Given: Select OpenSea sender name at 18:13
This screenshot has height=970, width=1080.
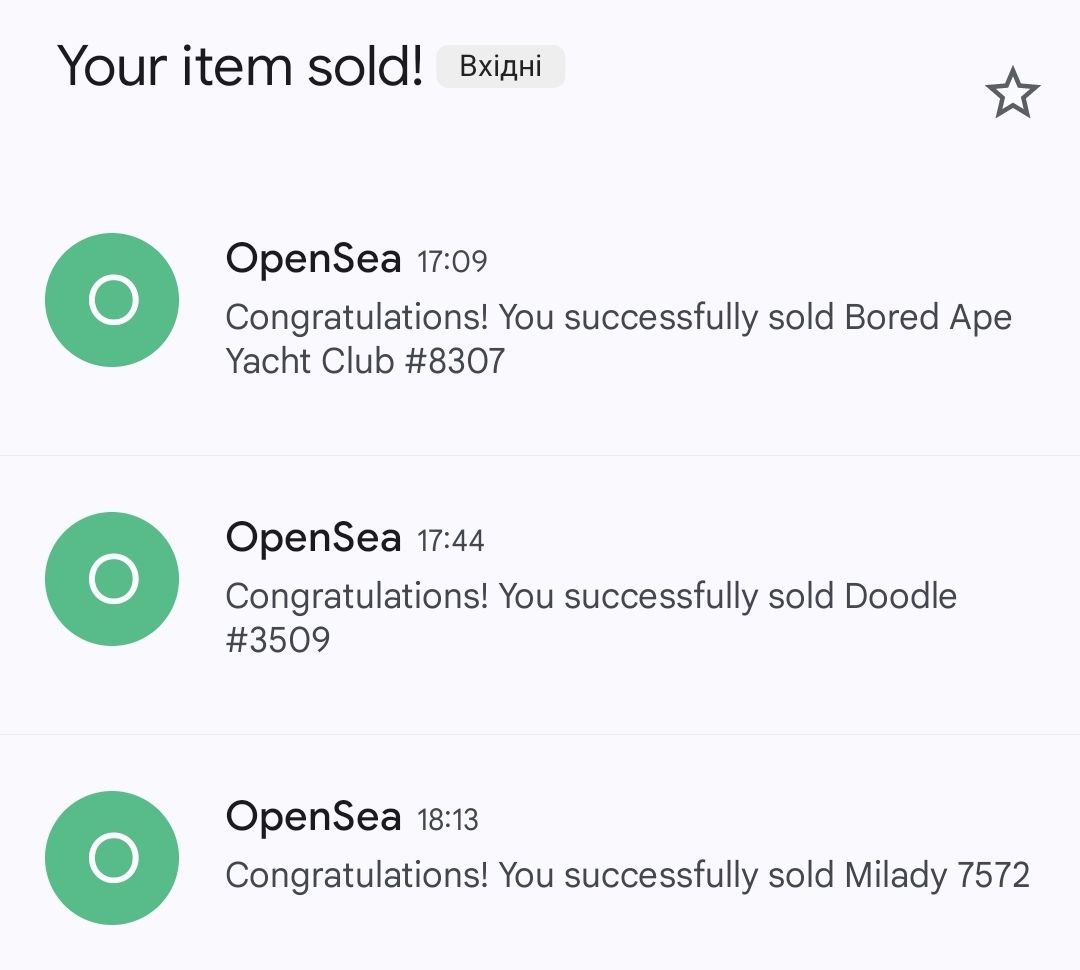Looking at the screenshot, I should coord(313,817).
